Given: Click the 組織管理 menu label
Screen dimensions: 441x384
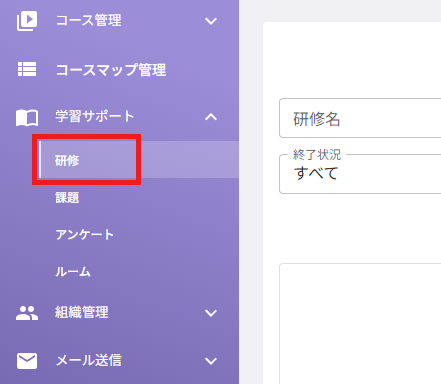Looking at the screenshot, I should coord(82,313).
